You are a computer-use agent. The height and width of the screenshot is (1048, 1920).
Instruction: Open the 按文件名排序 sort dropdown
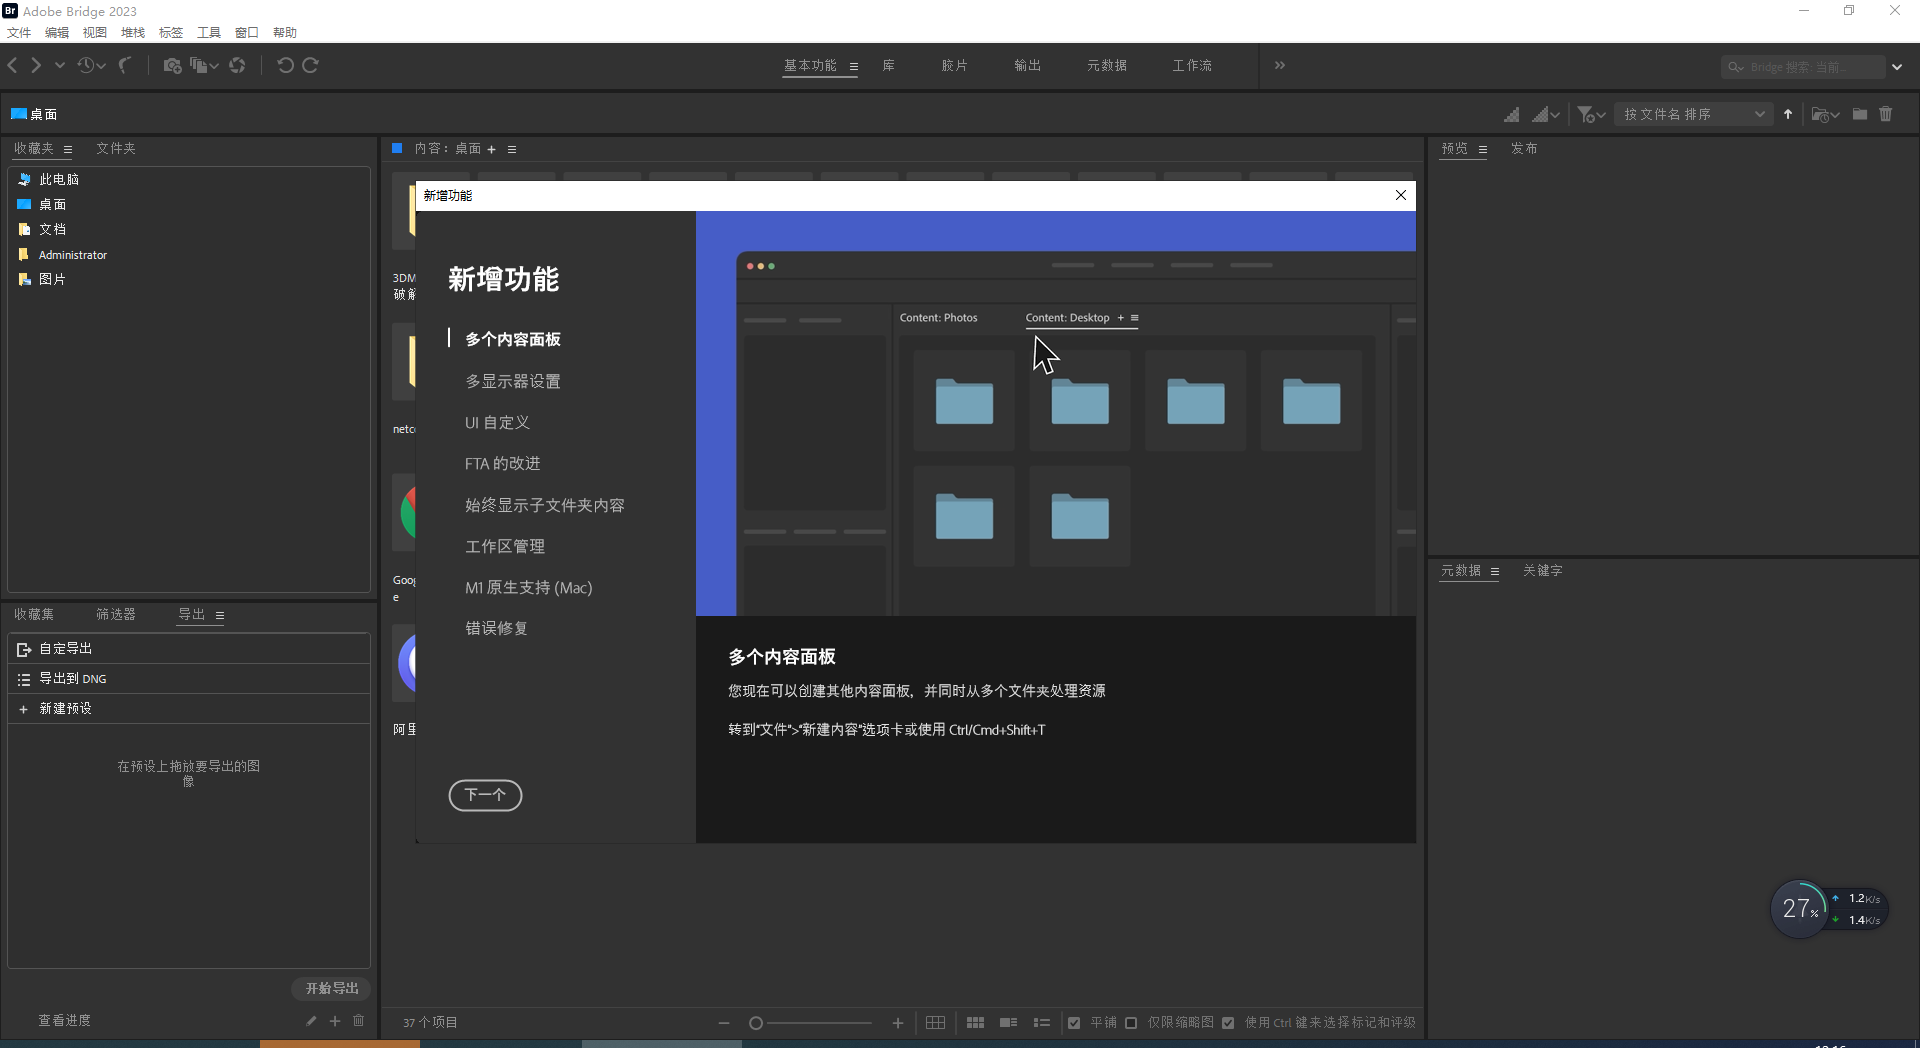(1692, 114)
